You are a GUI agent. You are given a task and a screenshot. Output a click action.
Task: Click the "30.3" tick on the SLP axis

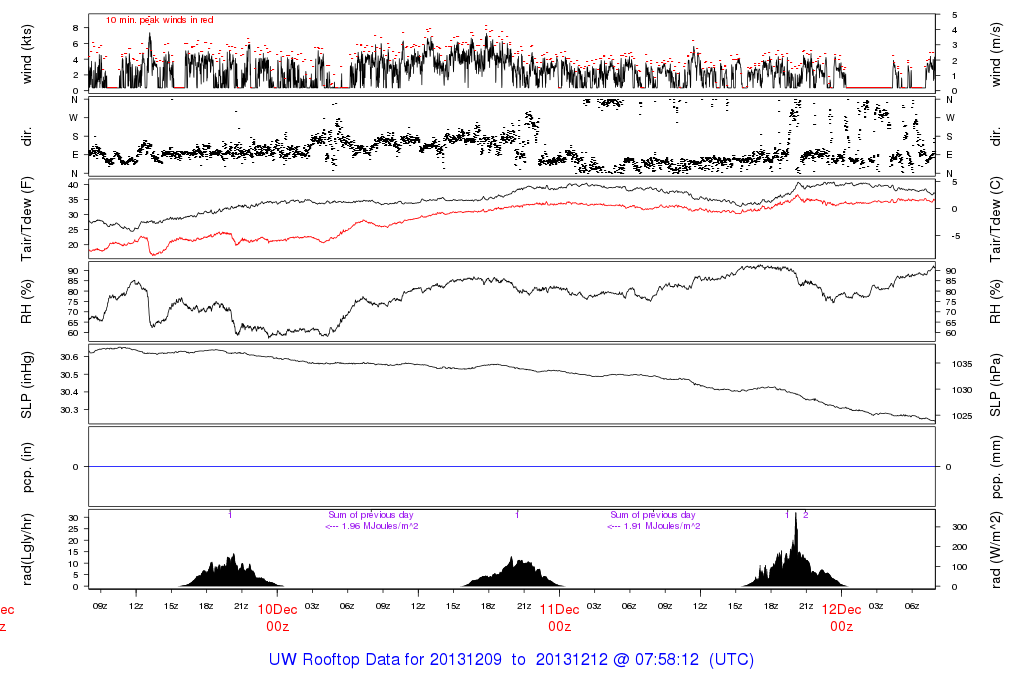(69, 409)
